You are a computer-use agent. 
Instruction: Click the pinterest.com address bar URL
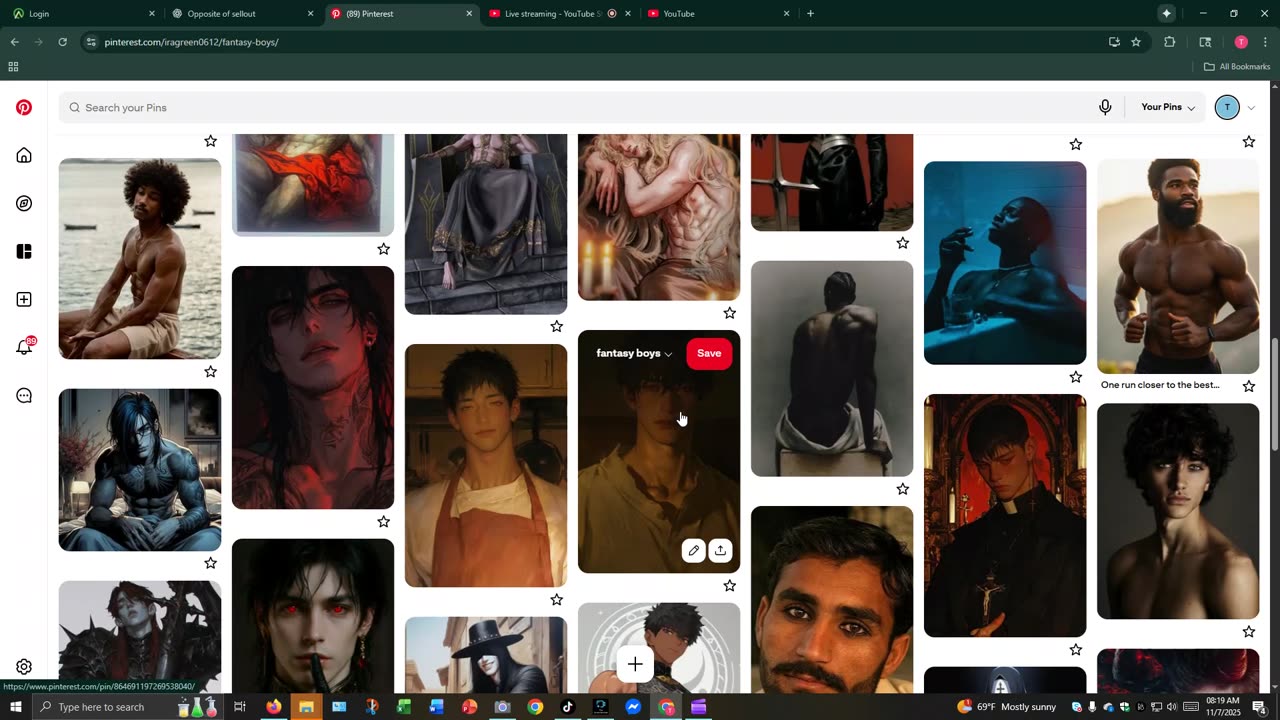(192, 42)
